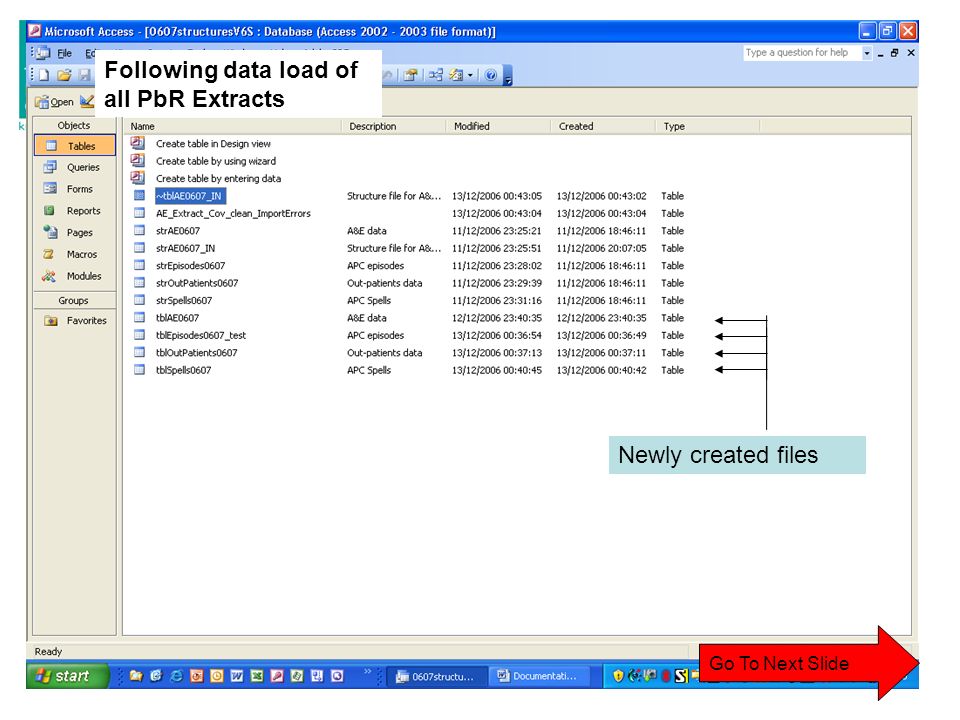Switch to Queries objects
Viewport: 960px width, 720px height.
coord(75,167)
